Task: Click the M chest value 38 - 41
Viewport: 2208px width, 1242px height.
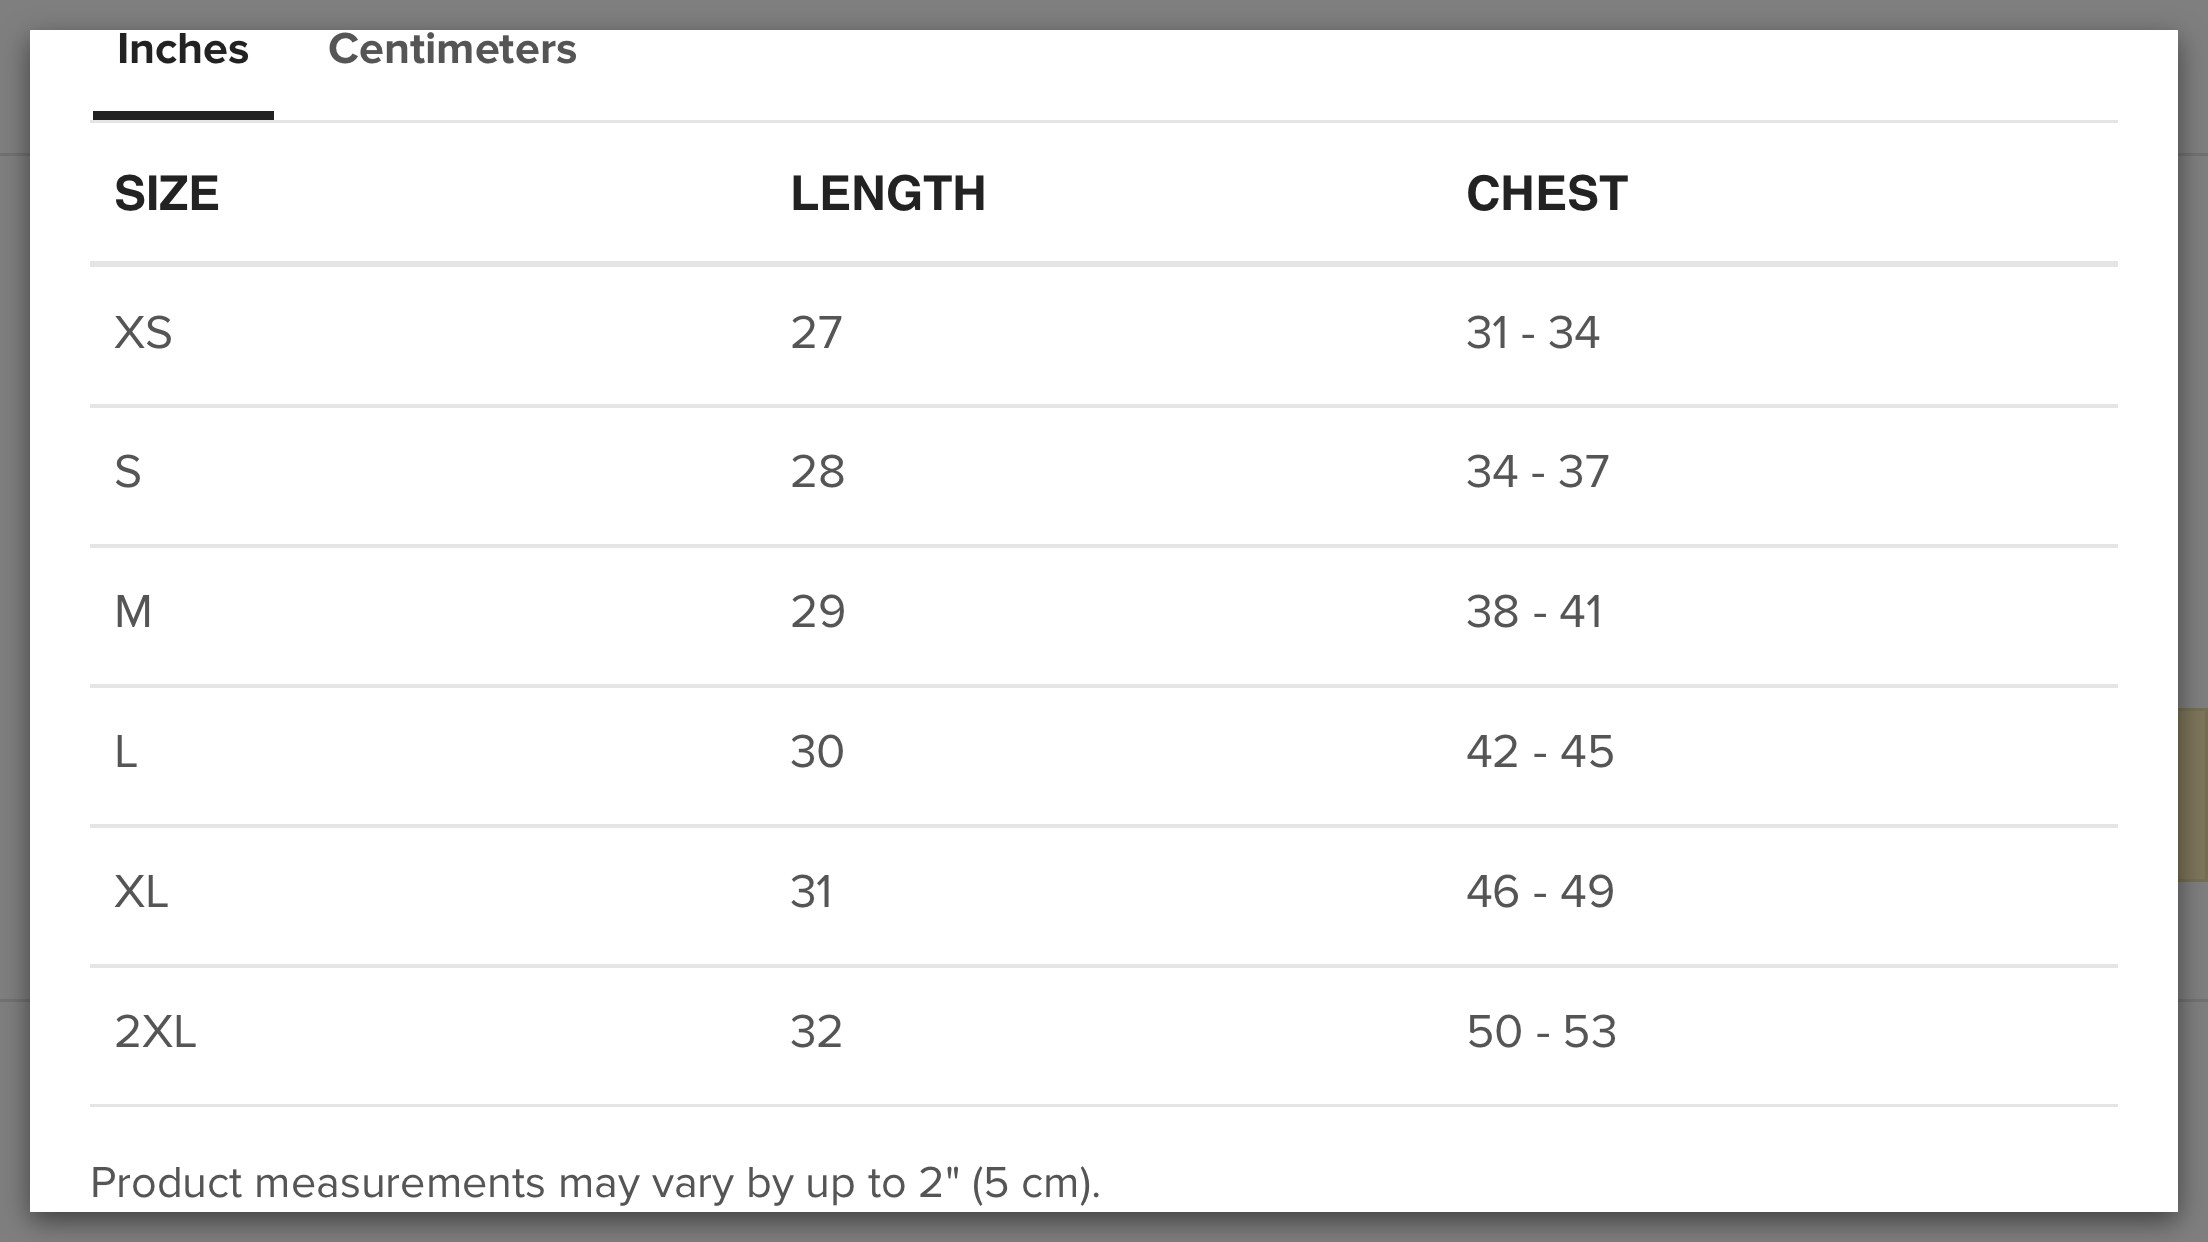Action: 1535,611
